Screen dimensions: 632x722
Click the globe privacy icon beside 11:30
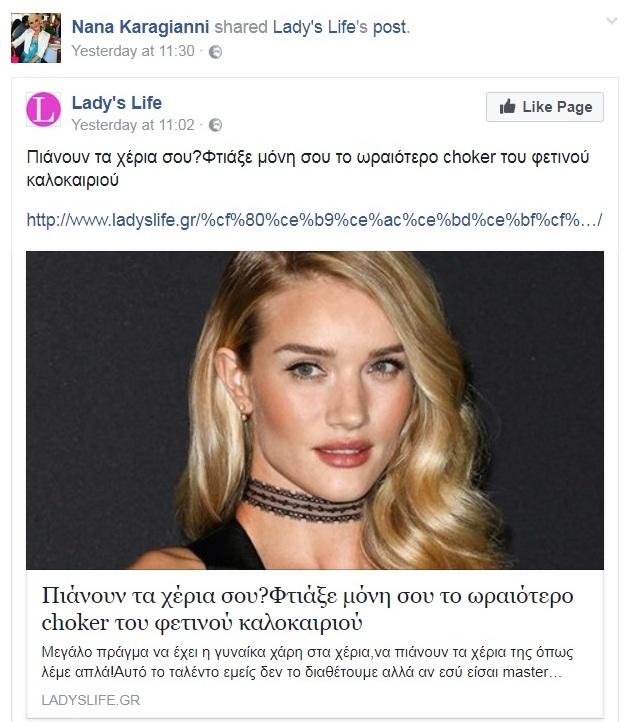(x=215, y=52)
